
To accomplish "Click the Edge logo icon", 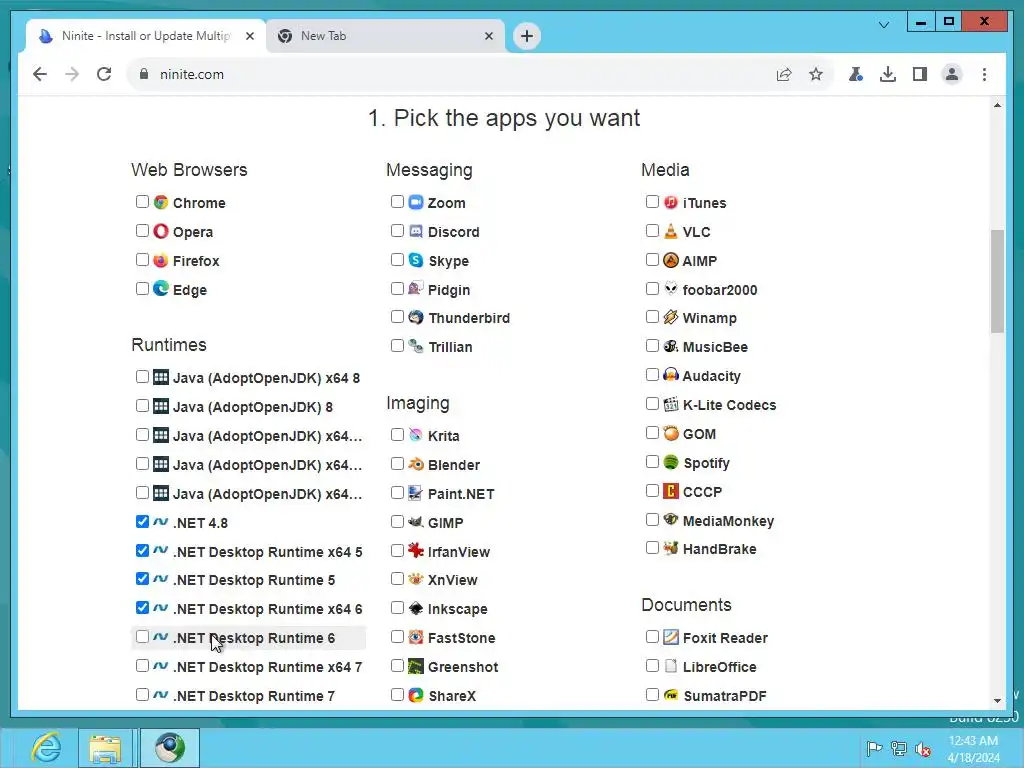I will [161, 289].
